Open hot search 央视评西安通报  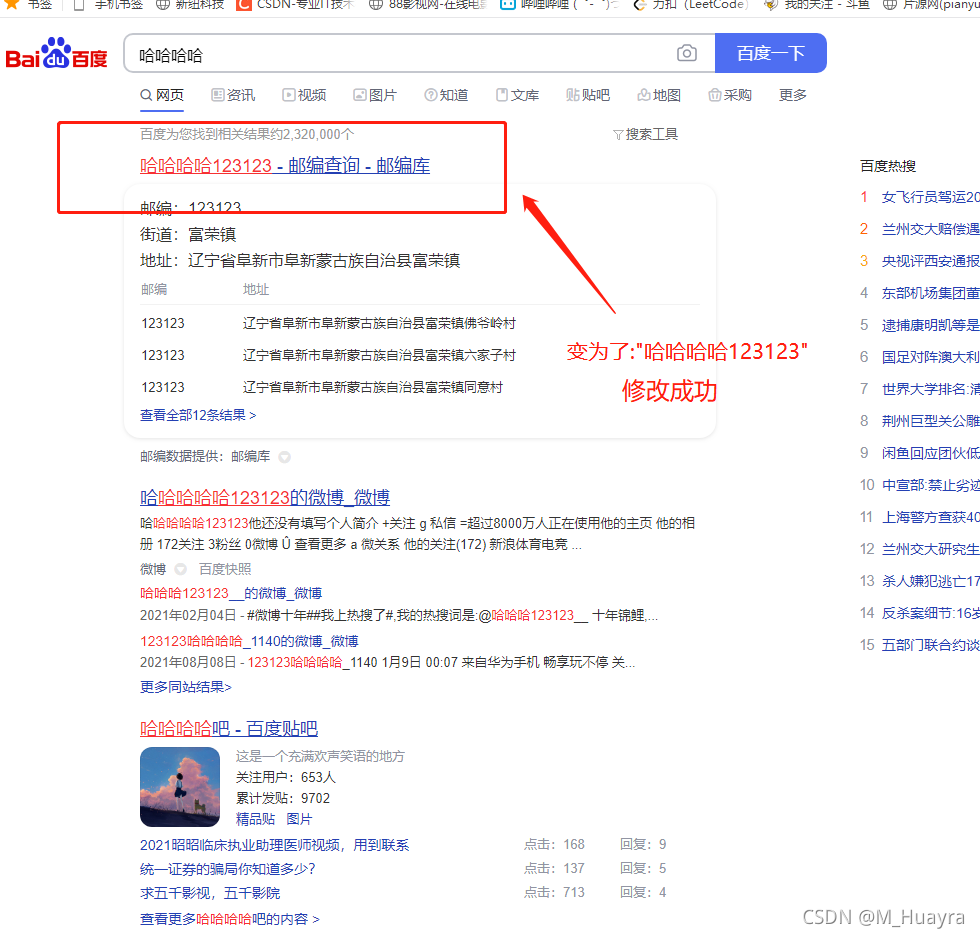[x=930, y=261]
